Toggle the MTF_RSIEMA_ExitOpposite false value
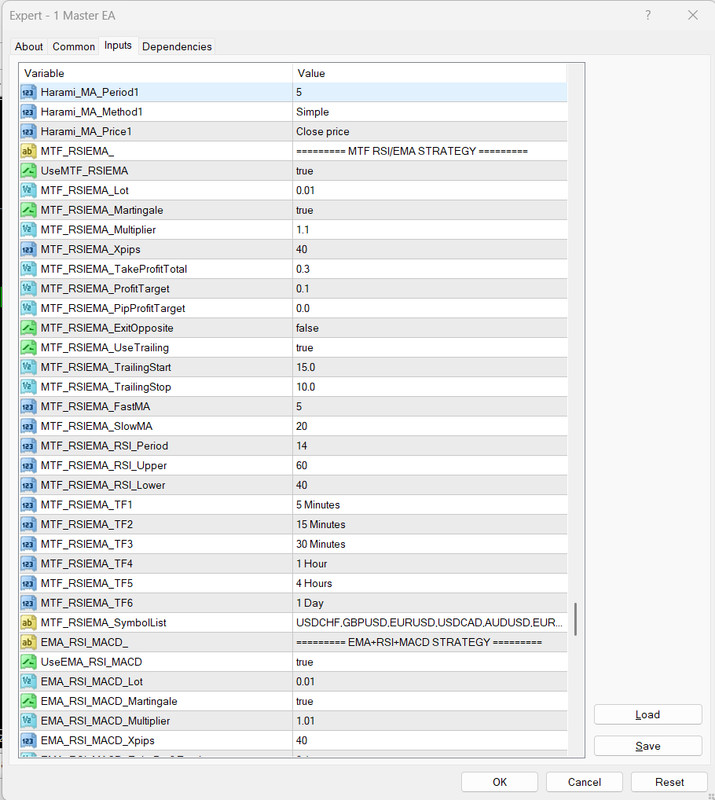The image size is (715, 800). 430,328
